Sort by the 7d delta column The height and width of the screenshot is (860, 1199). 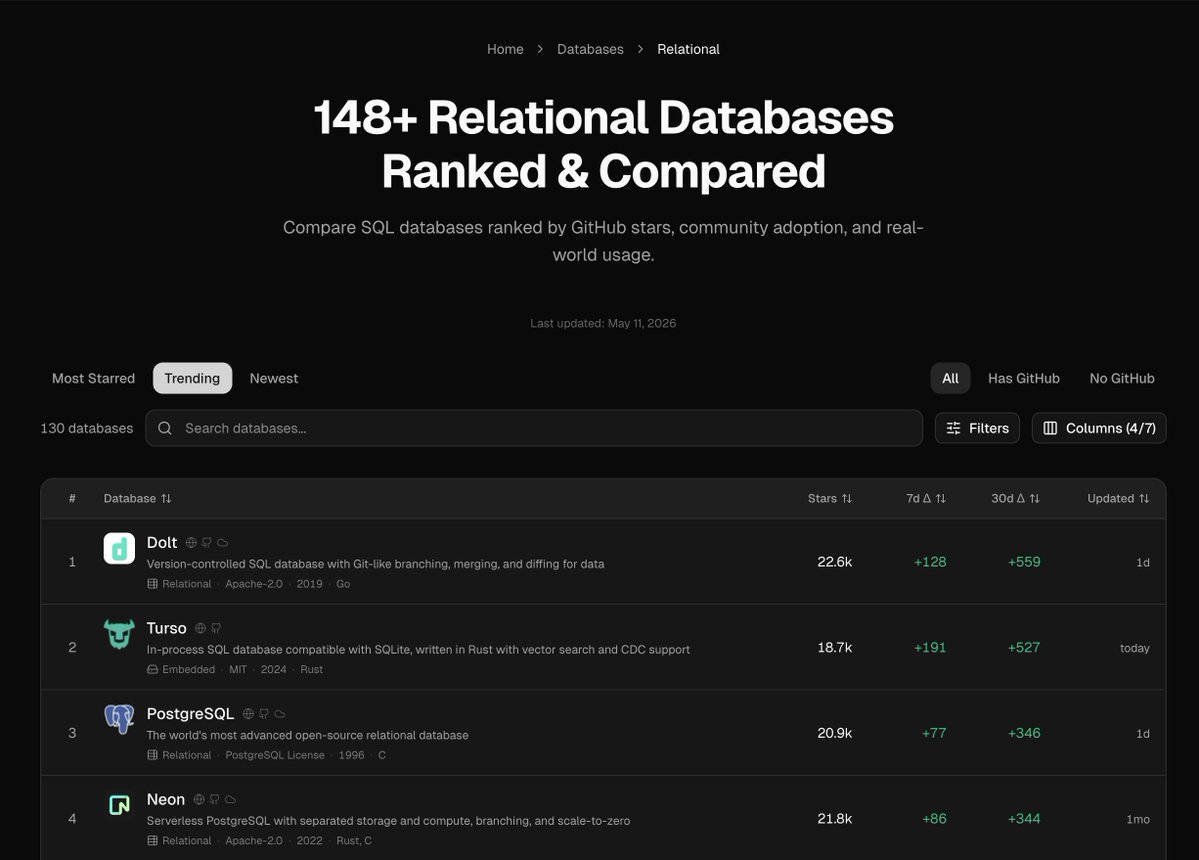[926, 498]
